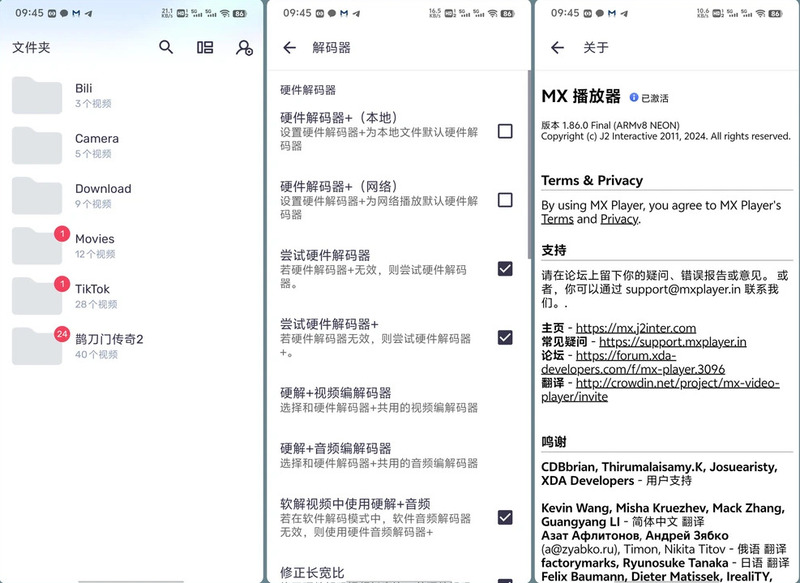
Task: Uncheck the 尝试硬件解码器+ checkbox
Action: click(505, 338)
